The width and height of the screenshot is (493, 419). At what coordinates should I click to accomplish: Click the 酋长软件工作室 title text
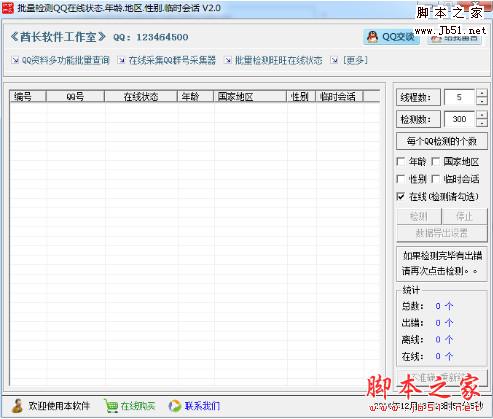tap(58, 37)
